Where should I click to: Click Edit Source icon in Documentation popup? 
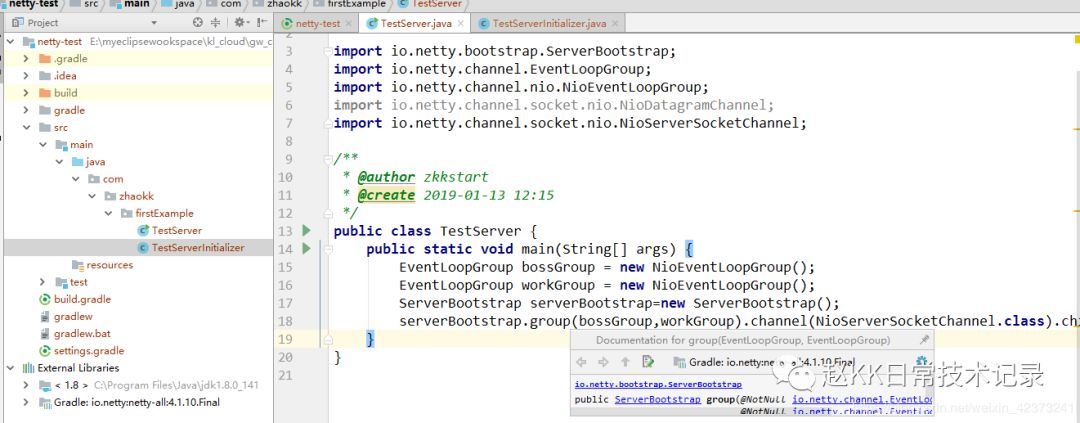click(647, 362)
